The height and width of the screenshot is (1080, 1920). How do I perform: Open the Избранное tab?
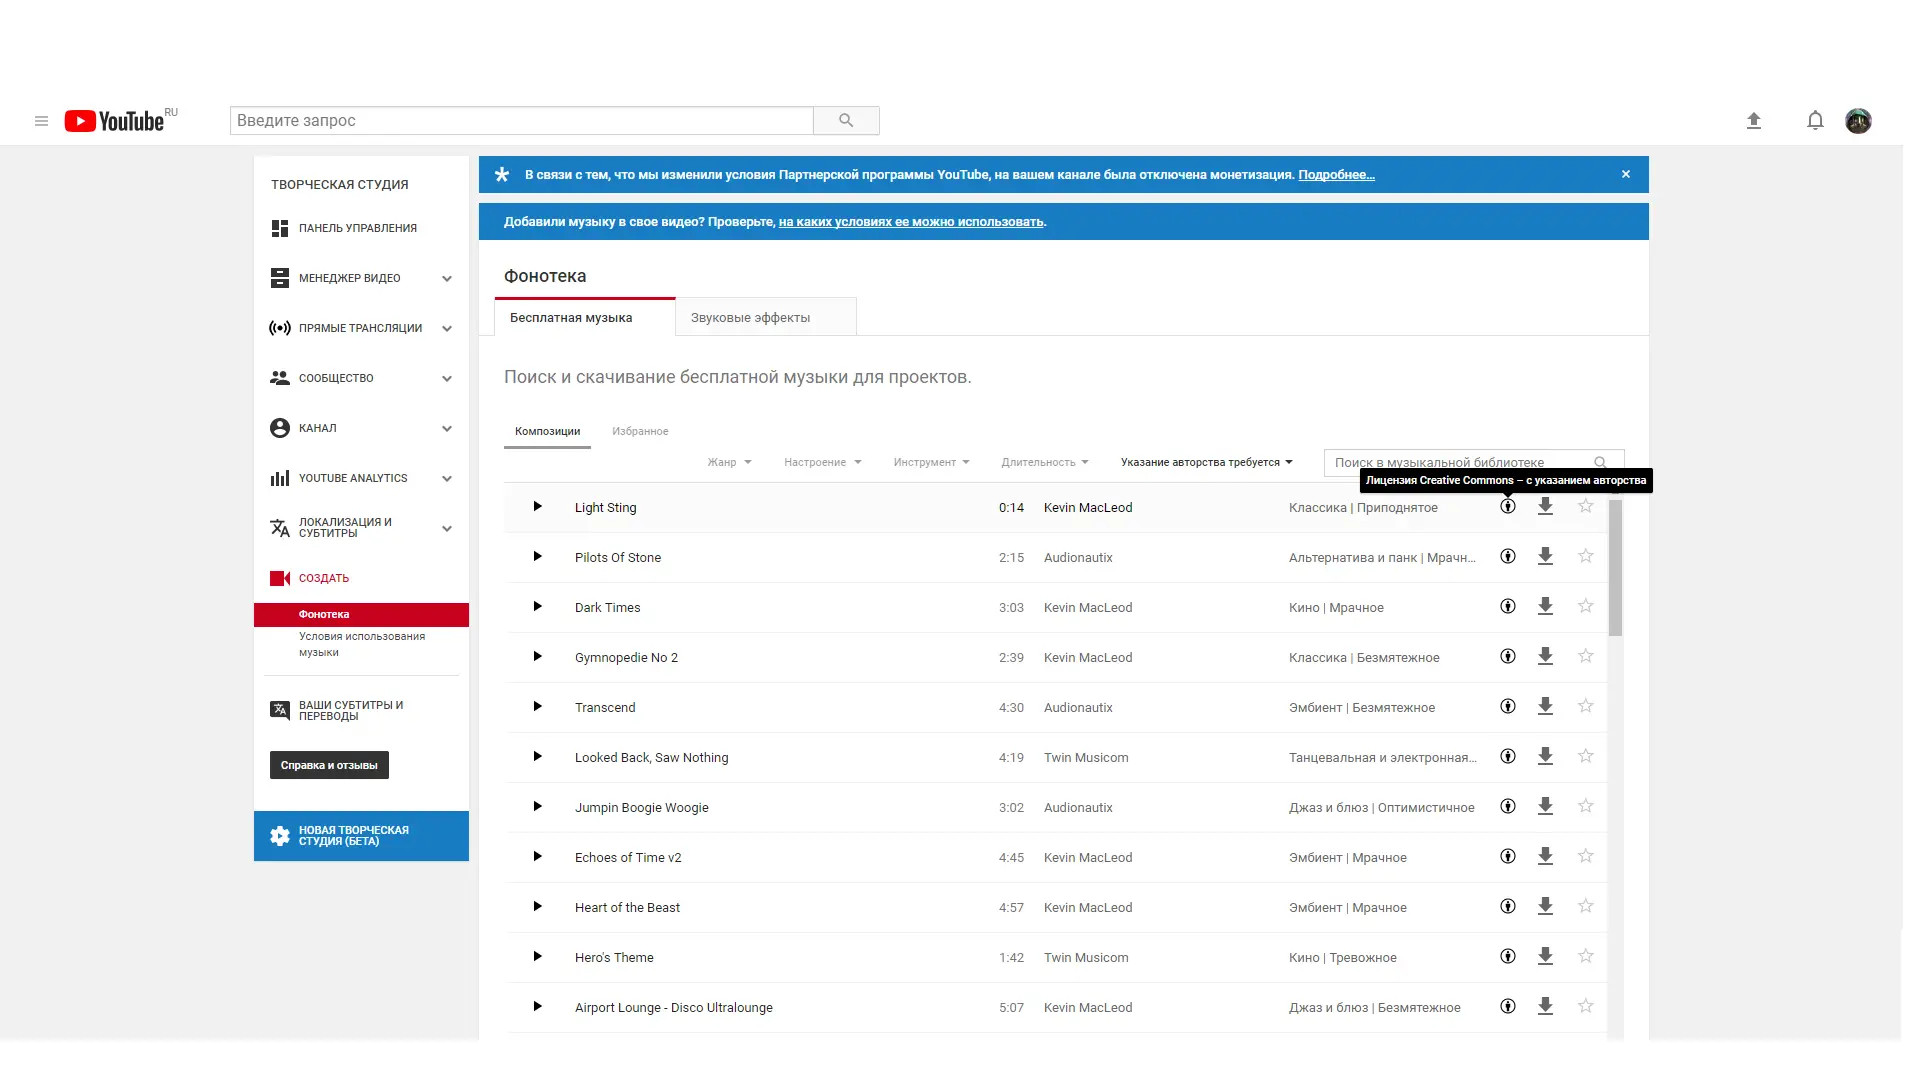[x=640, y=431]
